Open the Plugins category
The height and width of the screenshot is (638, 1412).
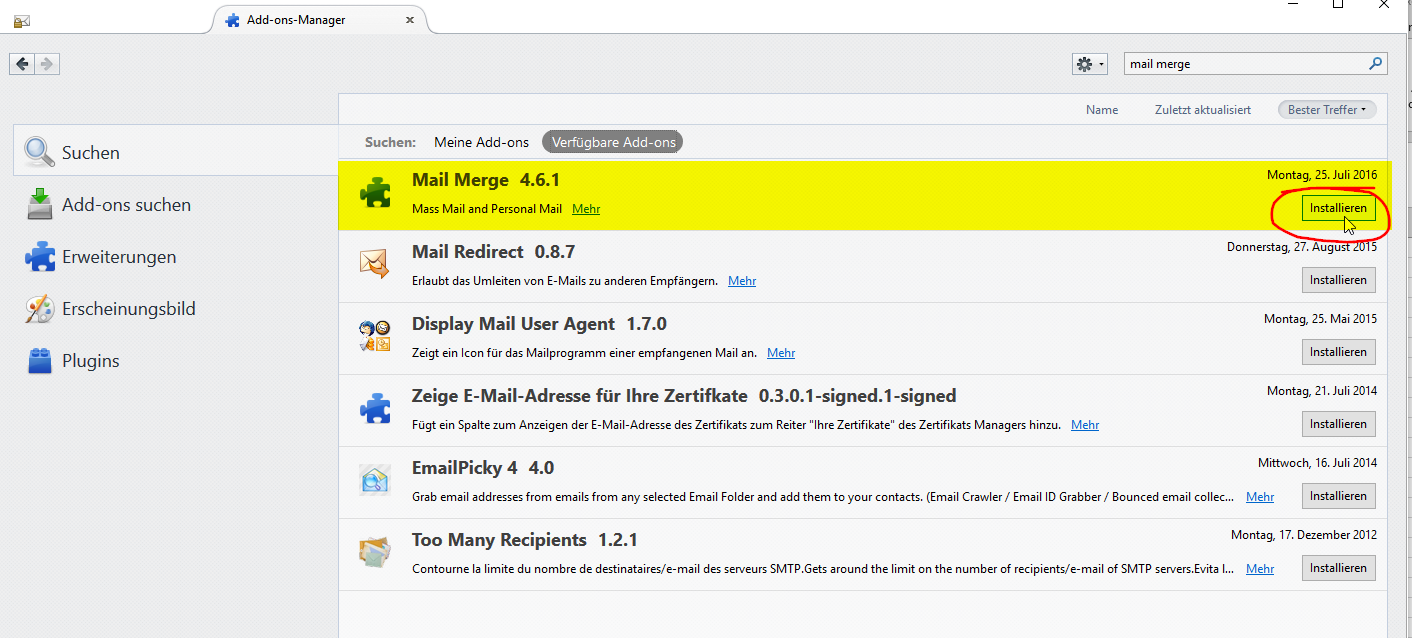point(90,361)
